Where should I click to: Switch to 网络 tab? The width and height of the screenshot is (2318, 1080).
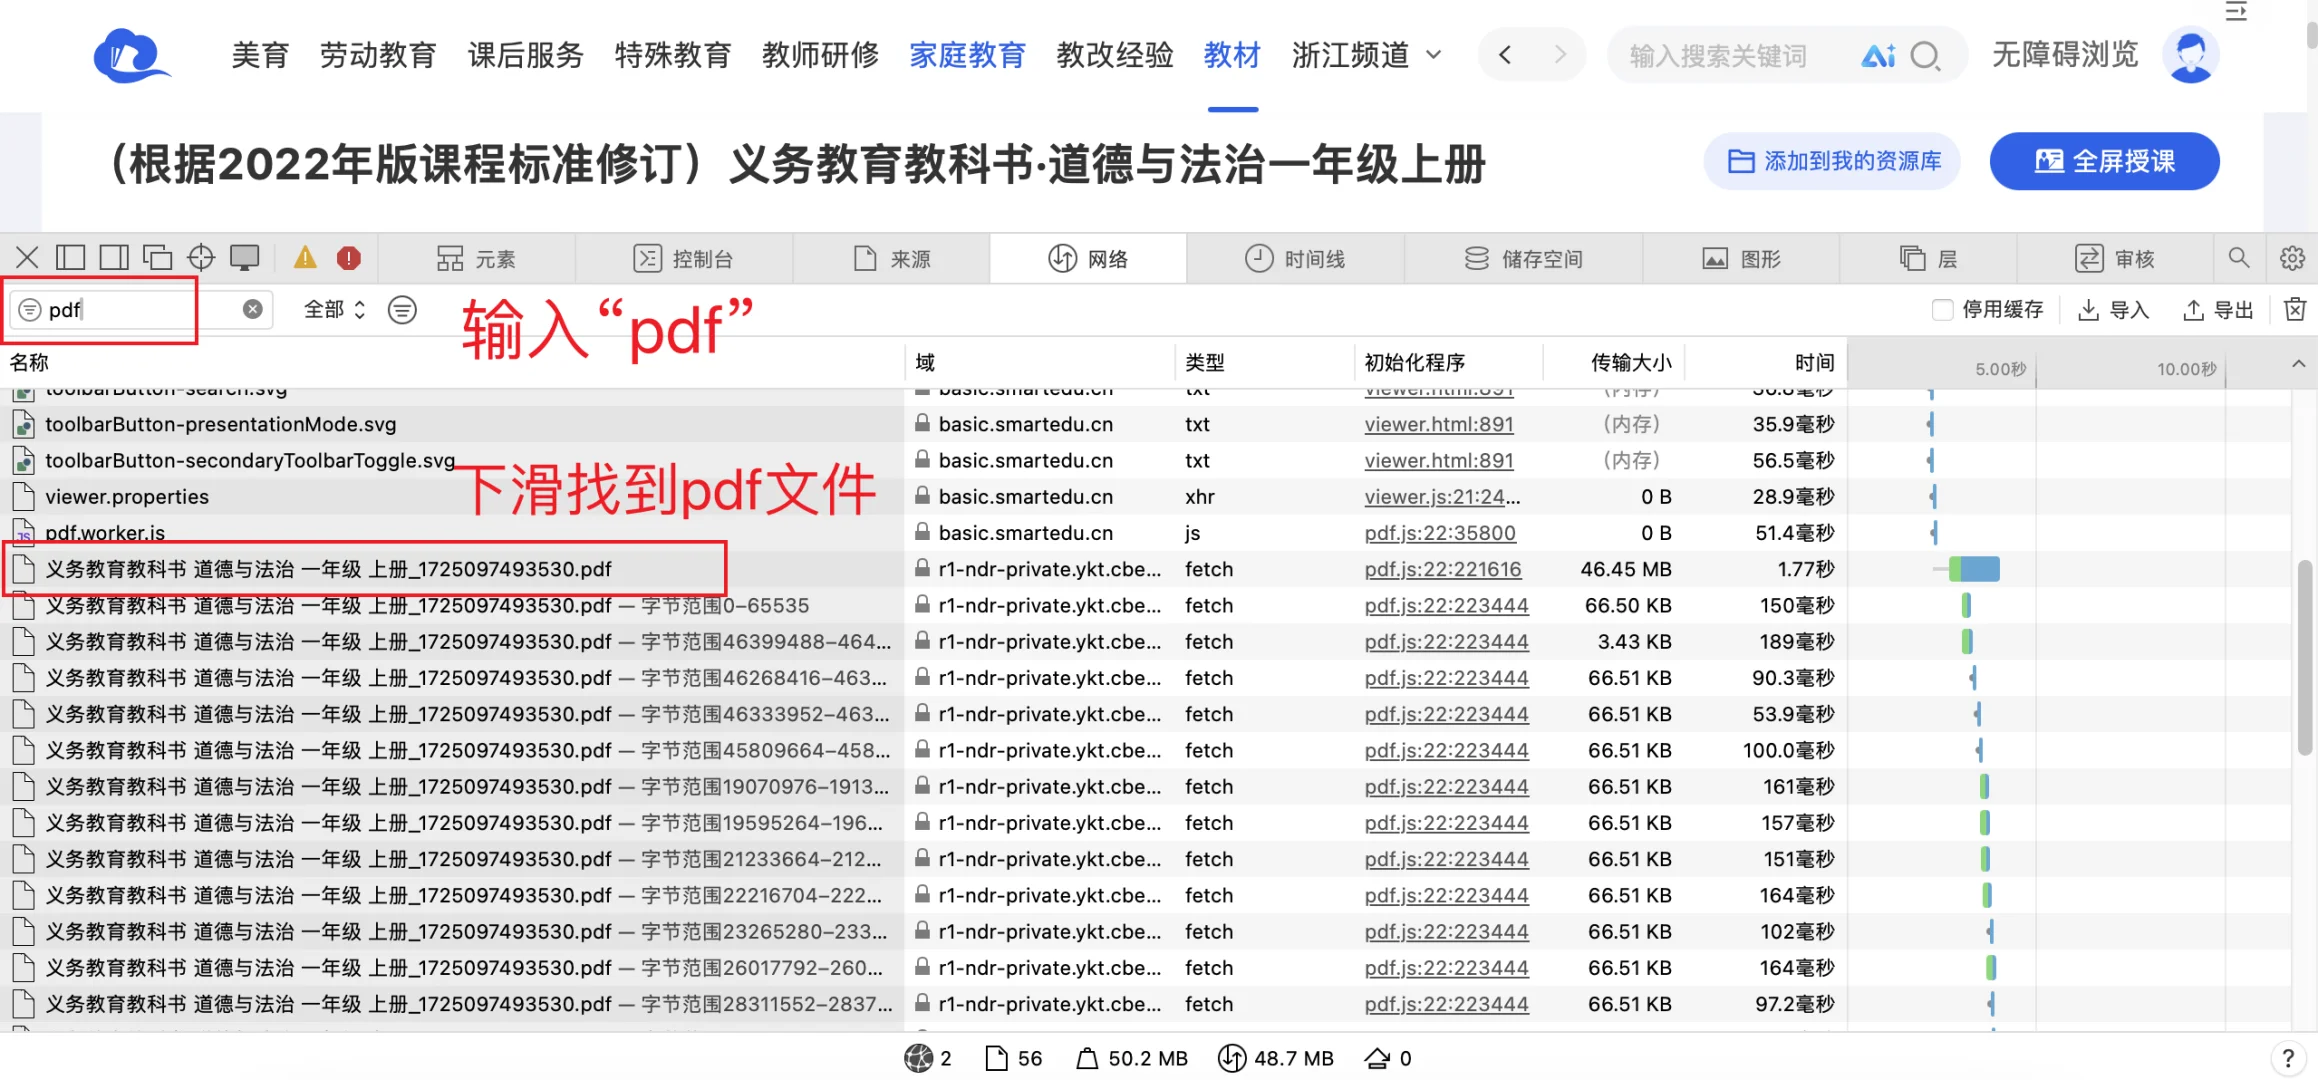coord(1088,259)
